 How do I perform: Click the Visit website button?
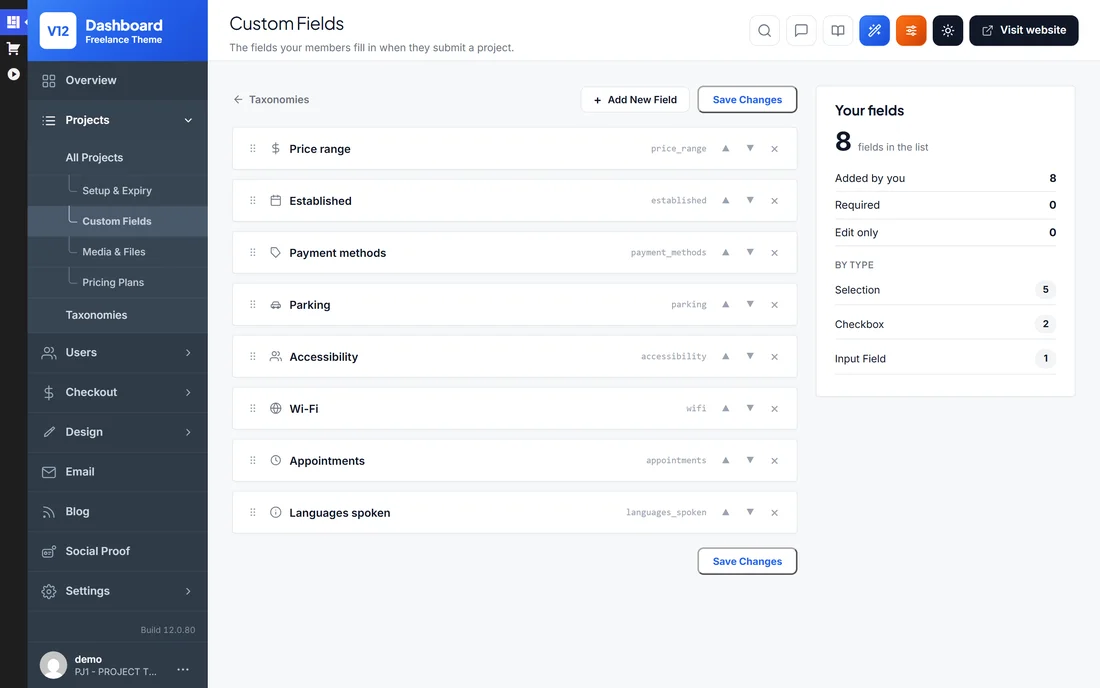coord(1024,30)
